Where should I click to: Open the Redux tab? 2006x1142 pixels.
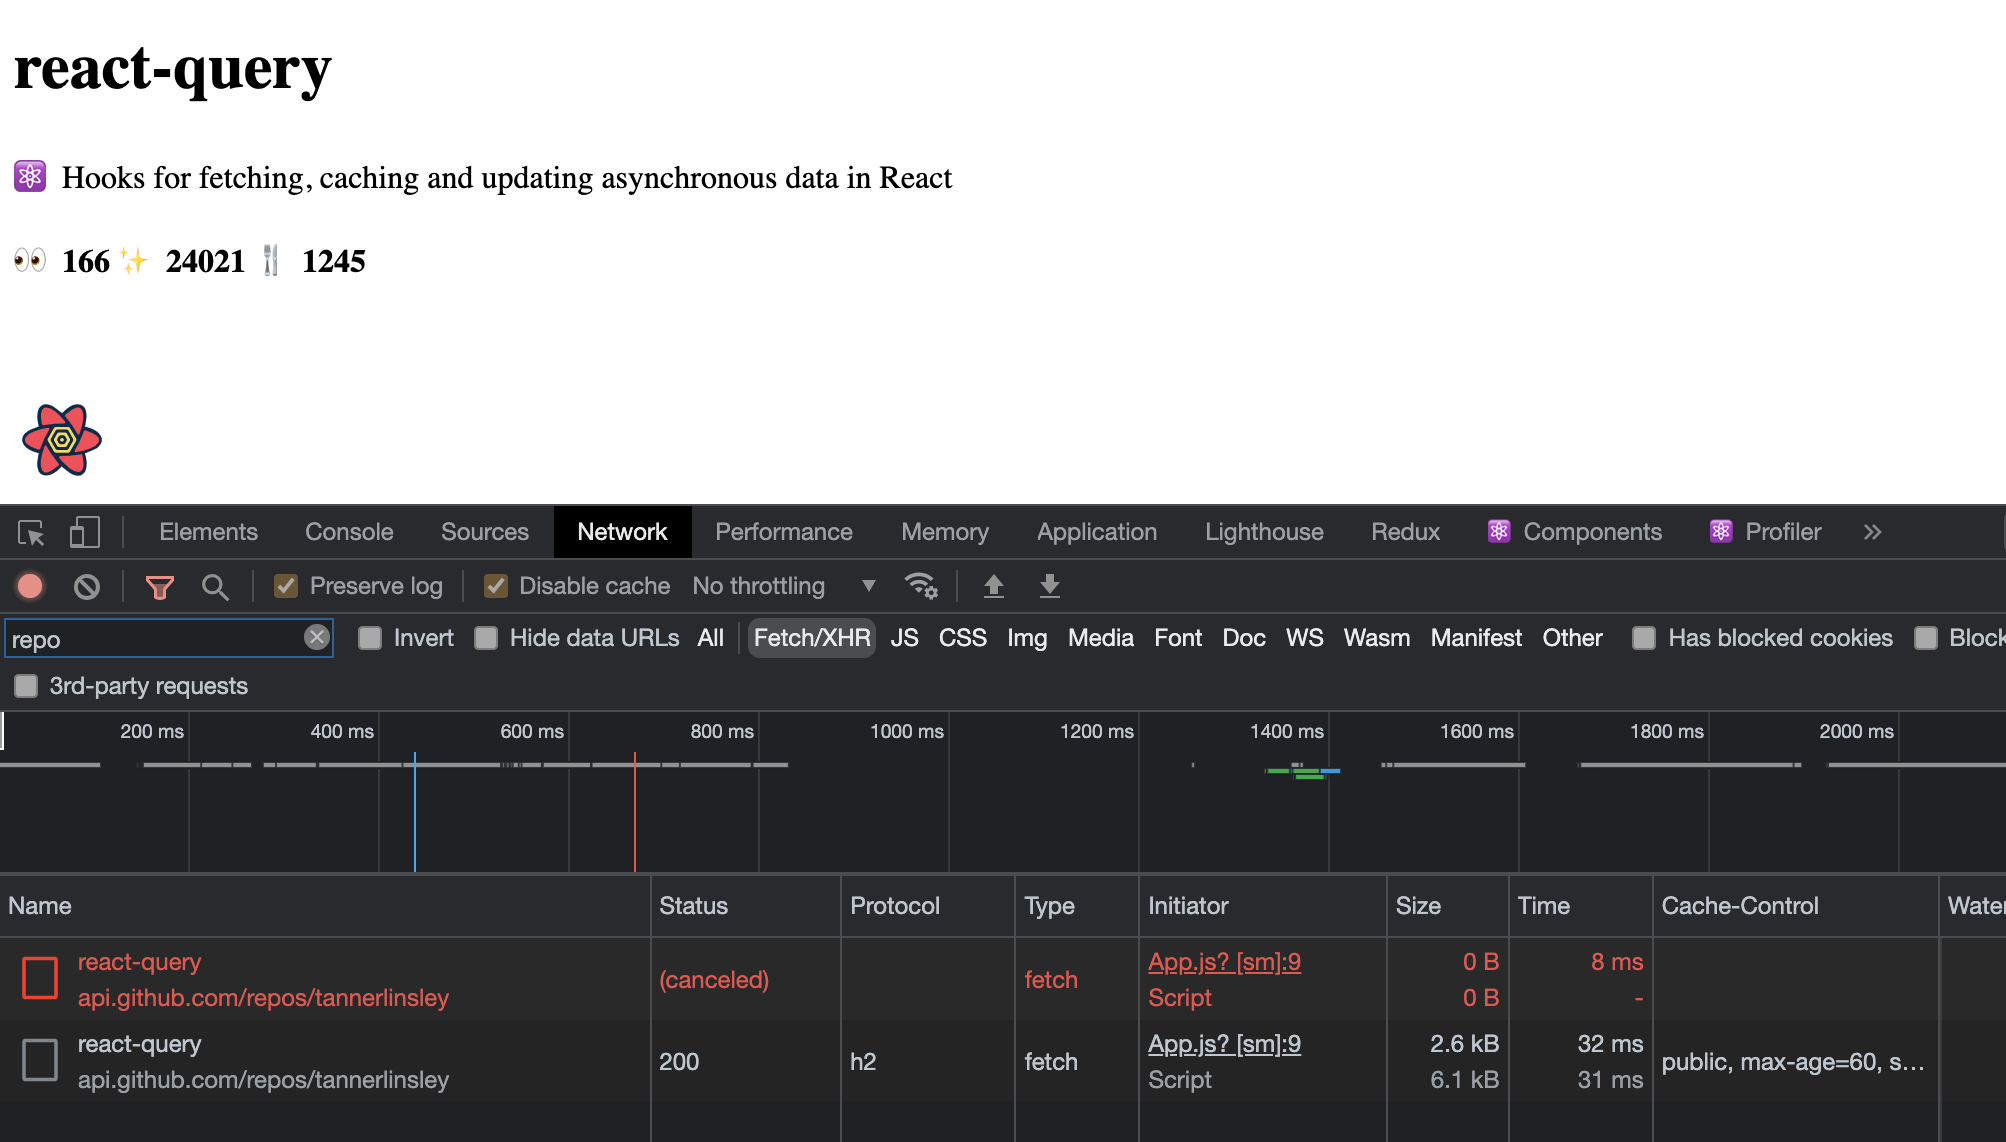pyautogui.click(x=1405, y=532)
